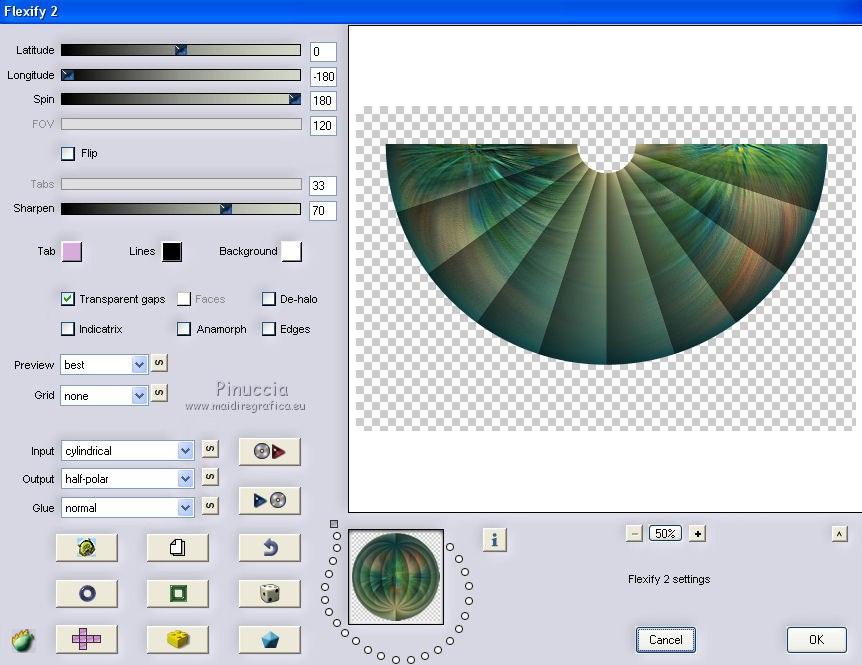Click the S button beside Input

pyautogui.click(x=209, y=448)
